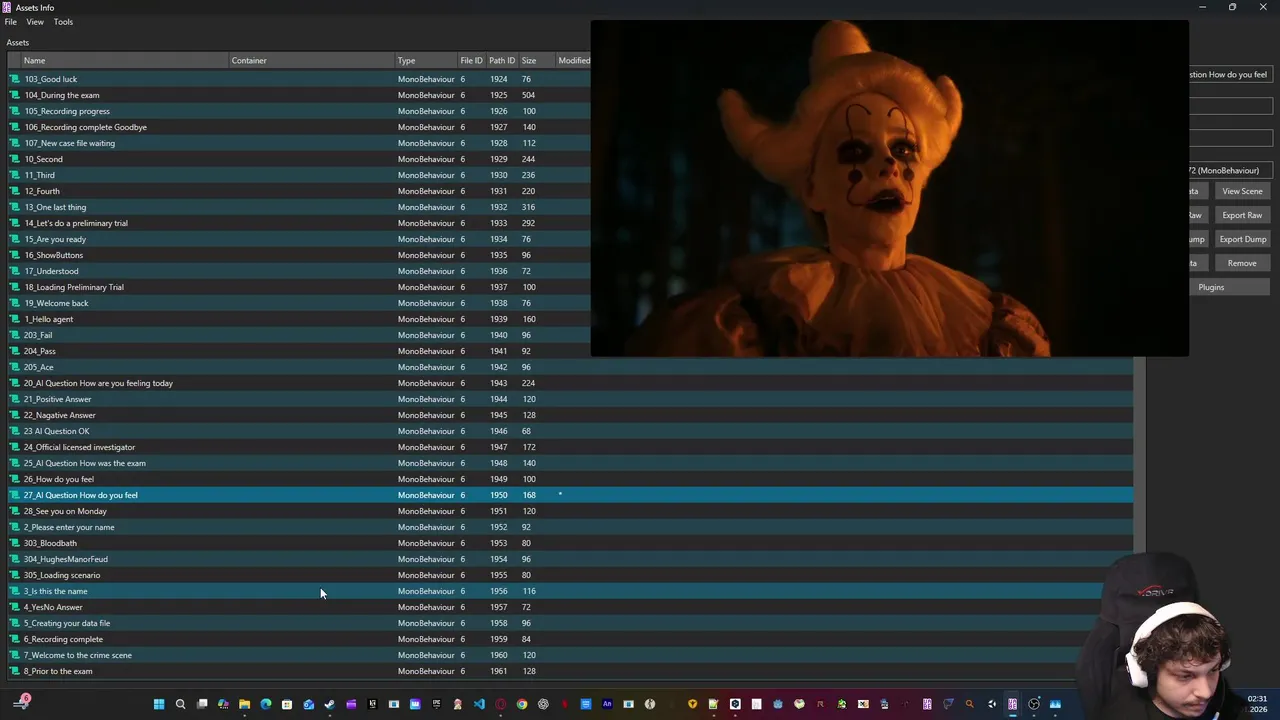The height and width of the screenshot is (720, 1280).
Task: Click the Remove button
Action: [x=1242, y=263]
